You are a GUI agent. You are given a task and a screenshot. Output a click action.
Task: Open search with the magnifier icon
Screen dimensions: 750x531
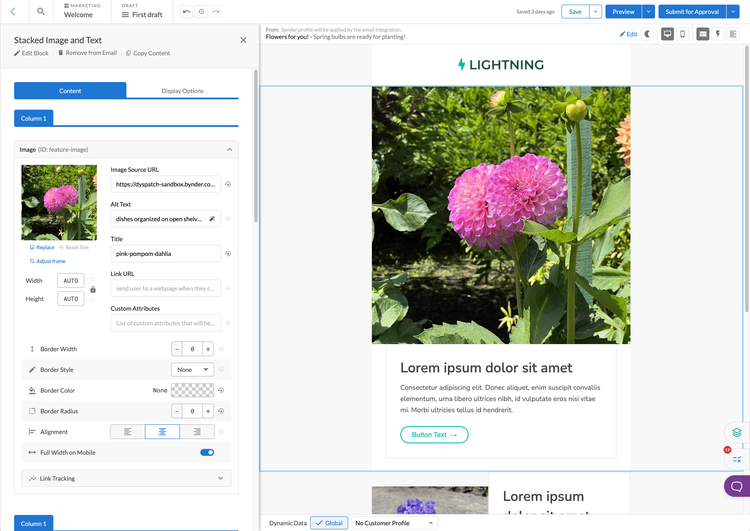point(41,11)
